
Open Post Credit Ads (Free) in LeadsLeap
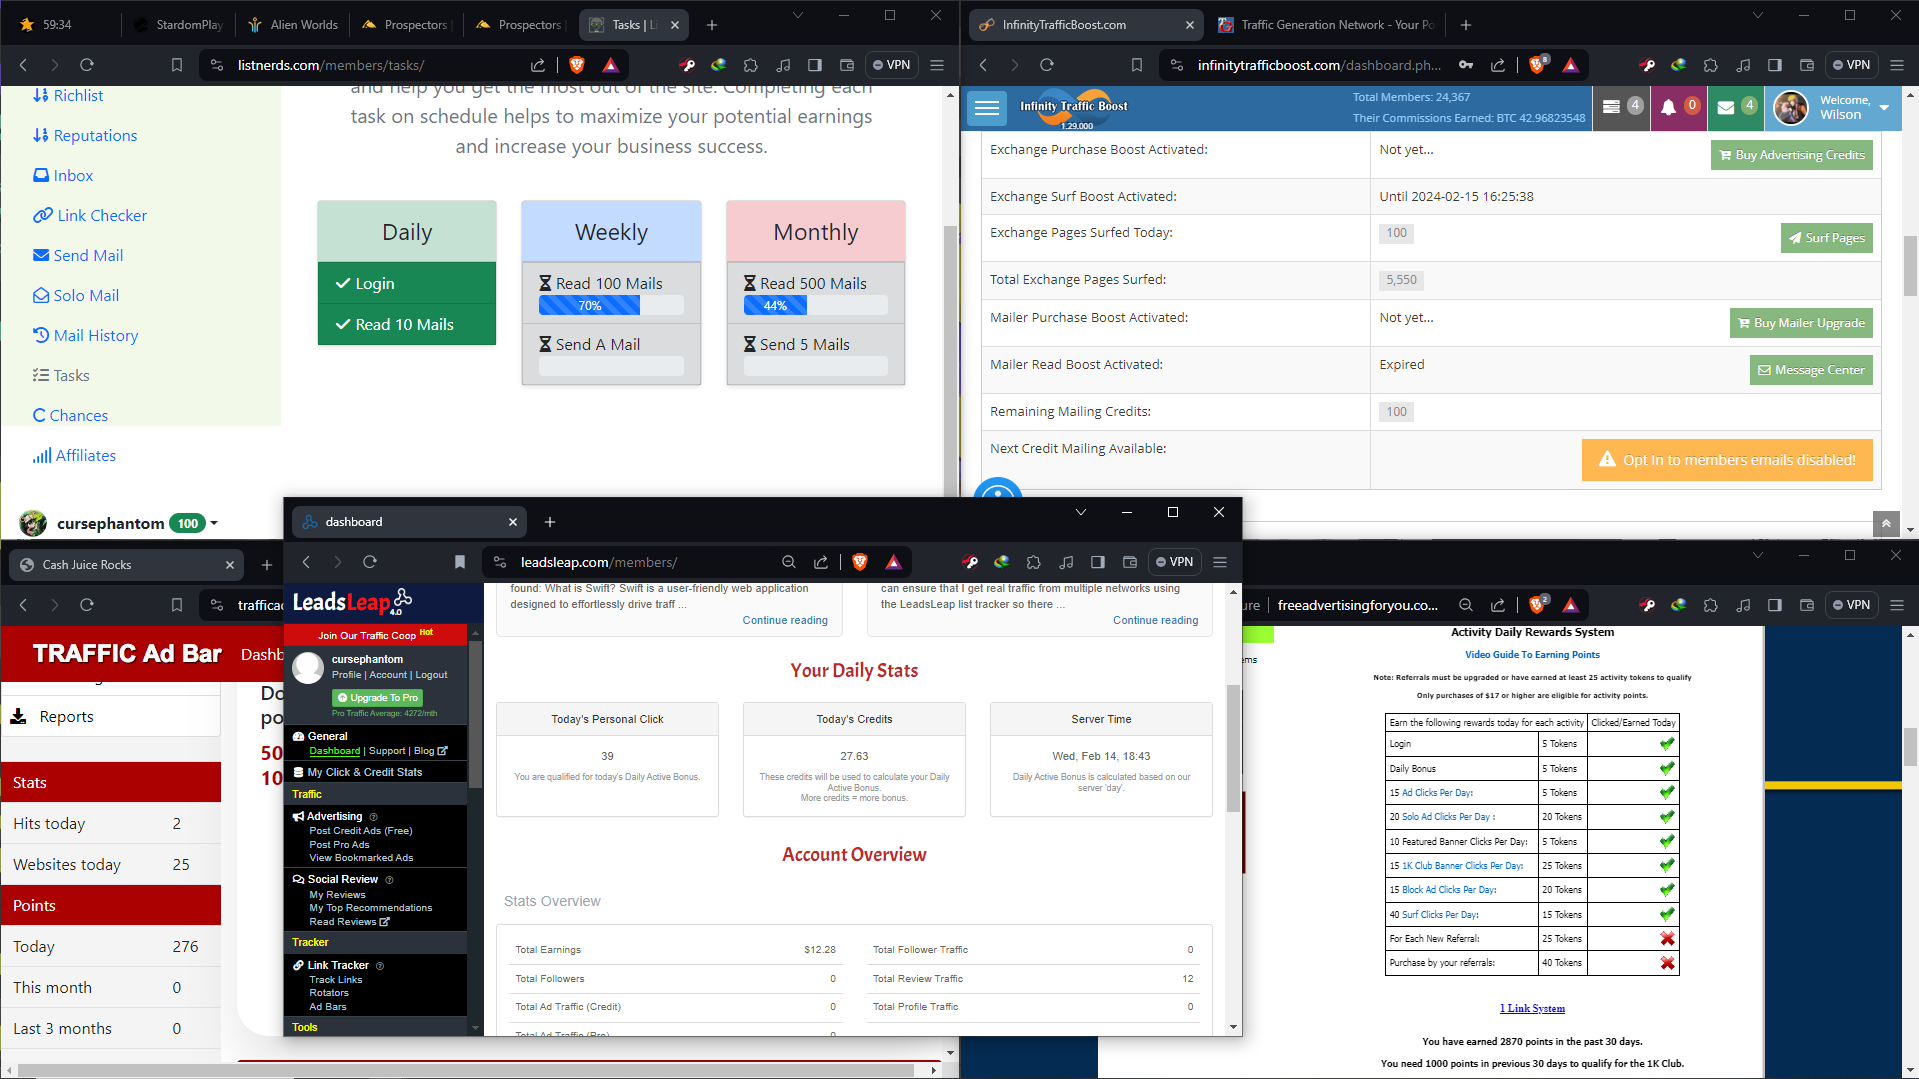click(x=360, y=831)
